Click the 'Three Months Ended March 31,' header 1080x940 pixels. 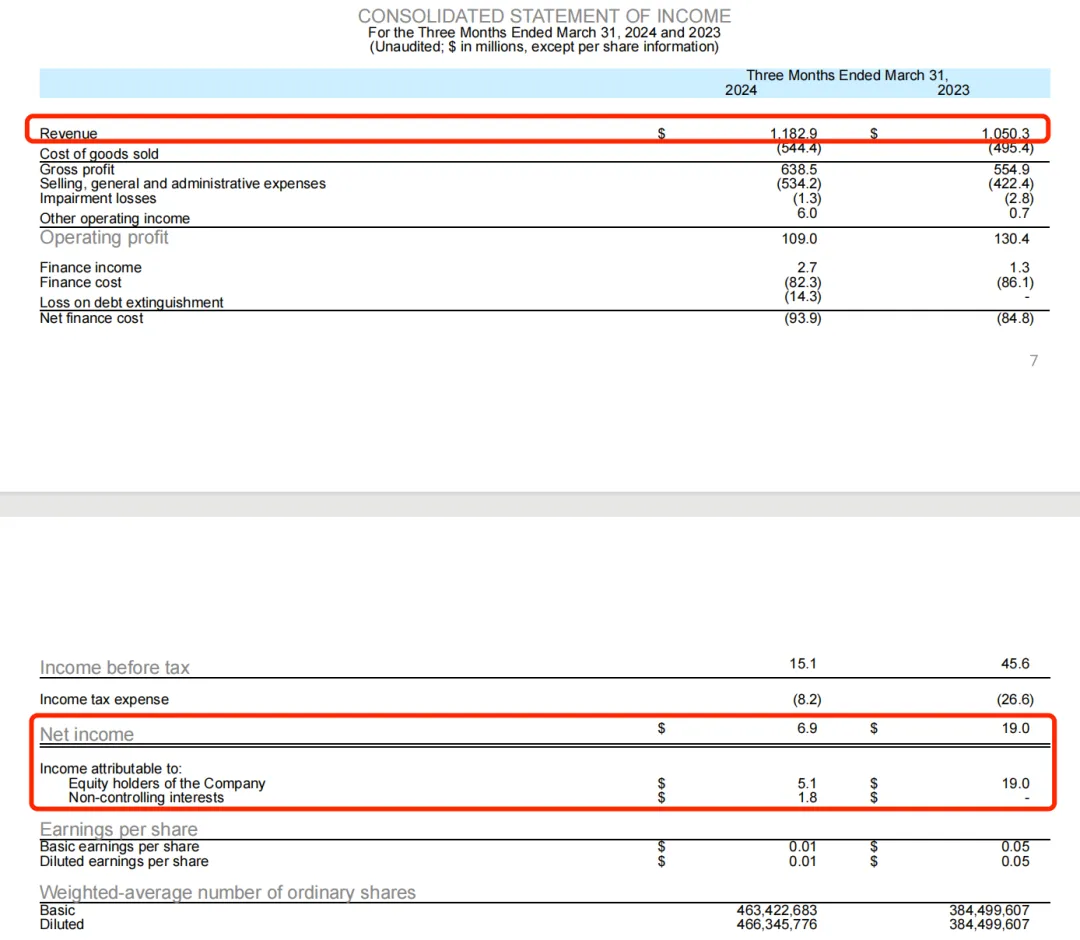click(x=847, y=75)
